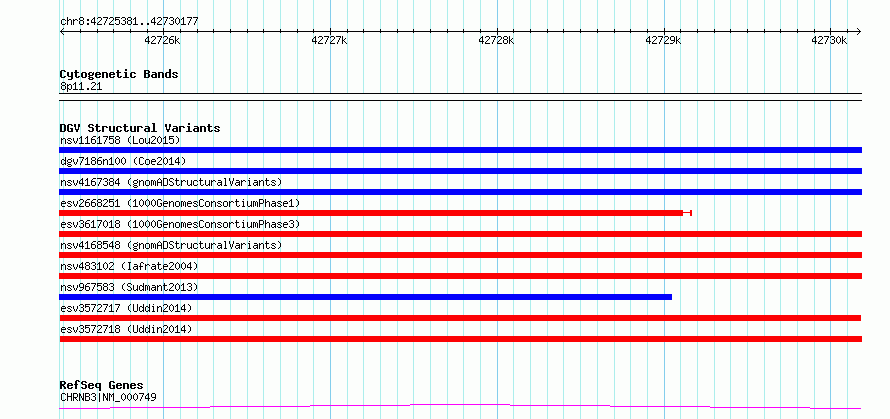Click the 'nsv967583 (Sudmant2013)' label

(129, 287)
